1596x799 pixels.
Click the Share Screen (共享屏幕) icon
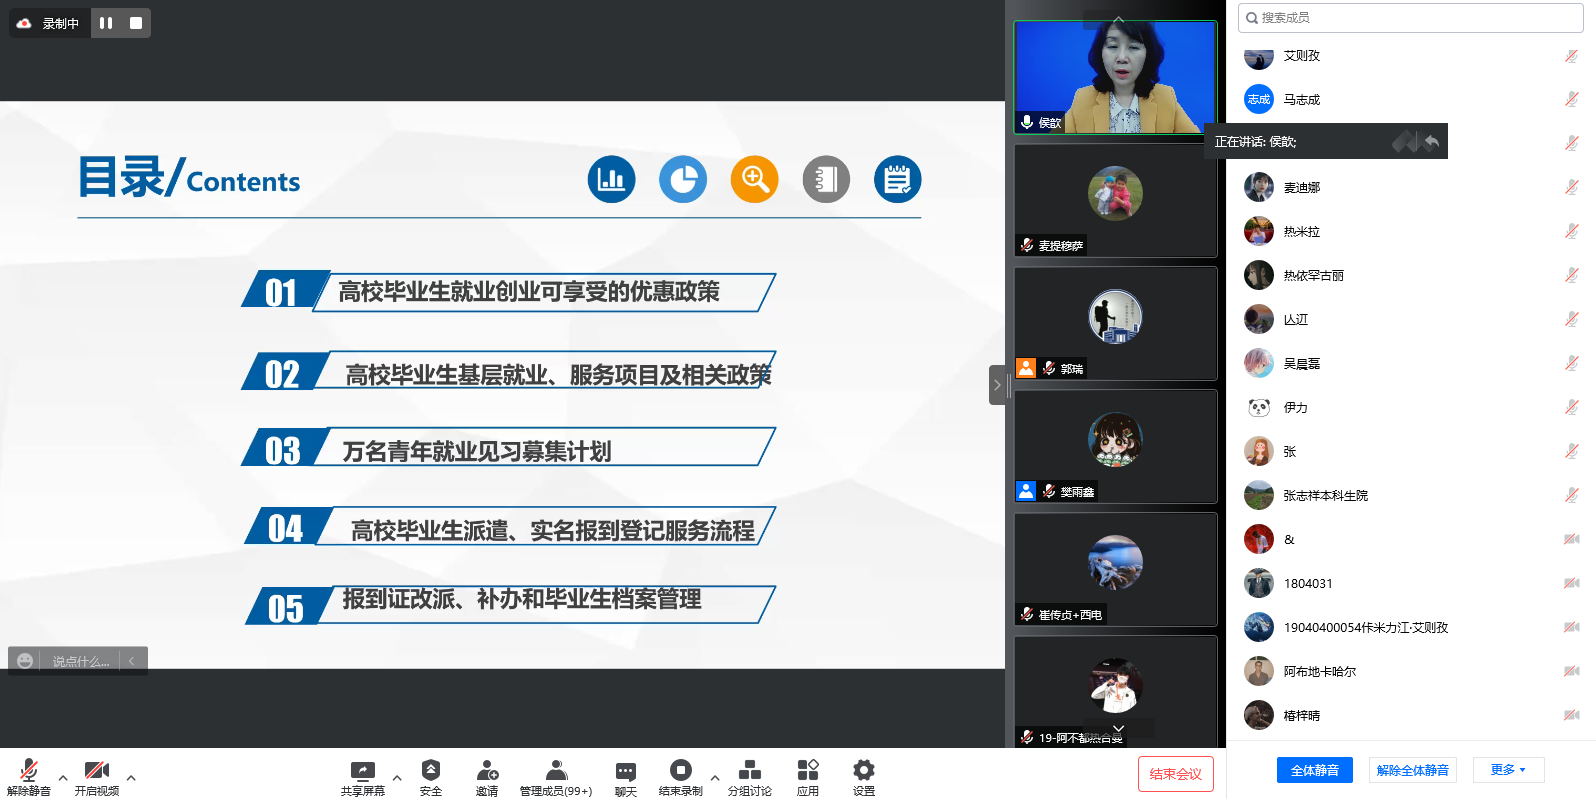(362, 771)
